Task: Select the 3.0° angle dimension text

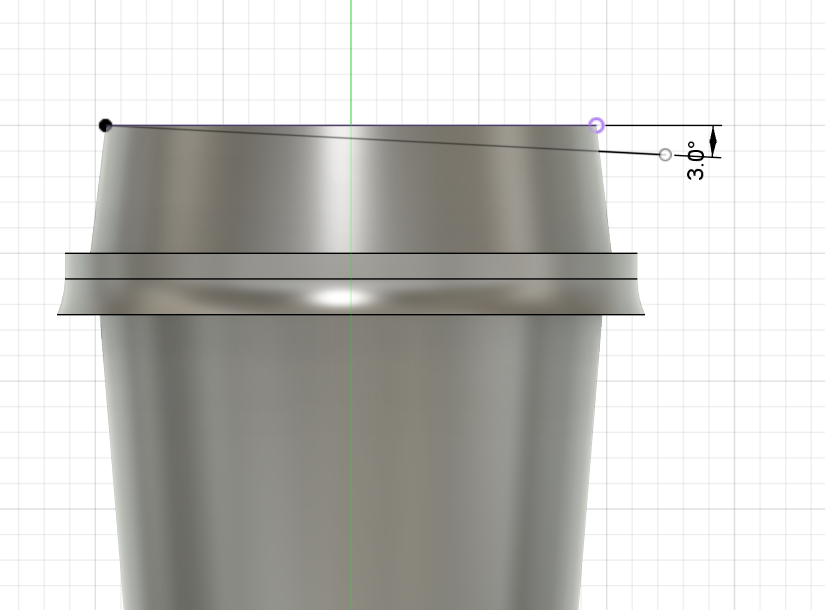Action: (697, 161)
